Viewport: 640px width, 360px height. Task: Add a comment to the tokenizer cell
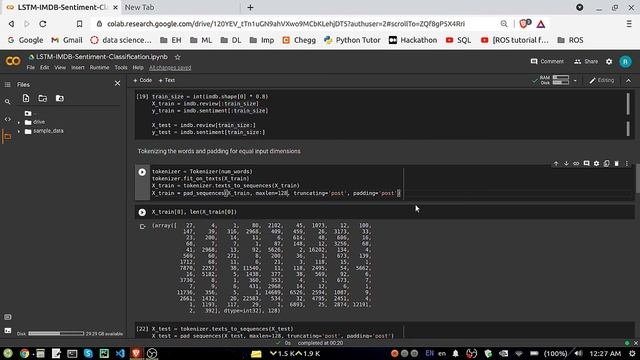tap(587, 164)
